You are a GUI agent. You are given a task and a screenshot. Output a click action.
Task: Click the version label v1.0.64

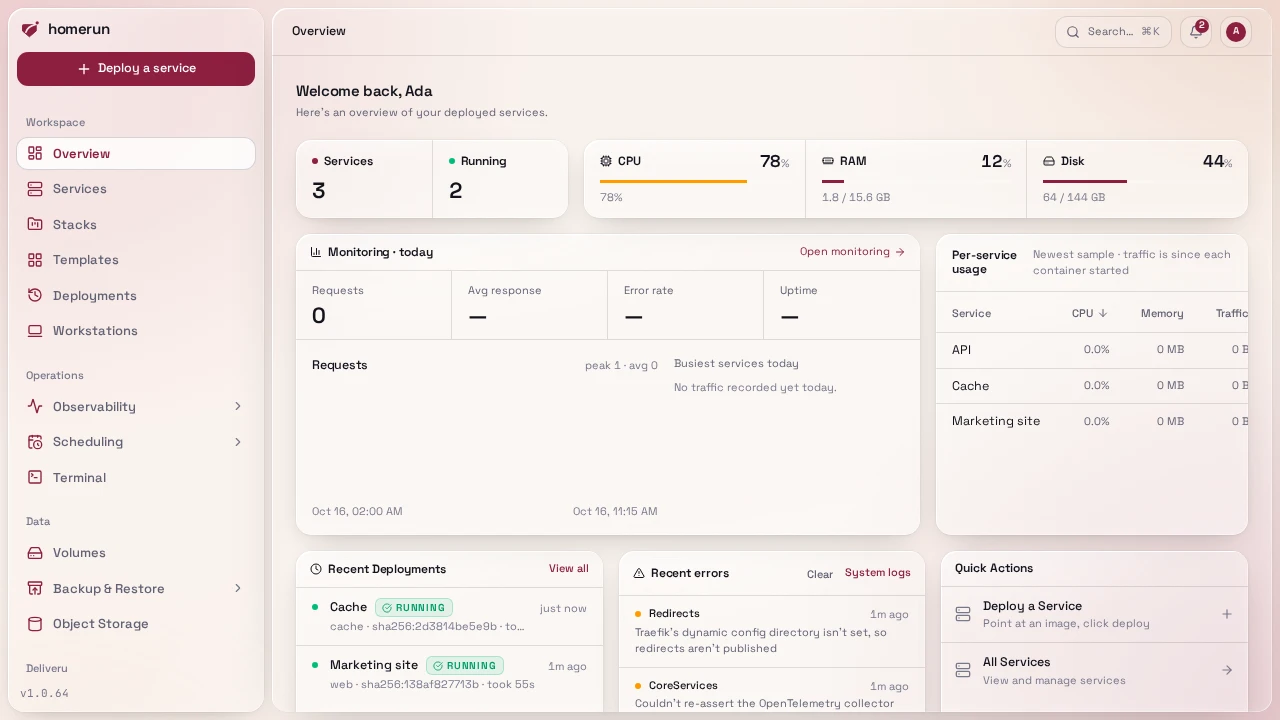pyautogui.click(x=44, y=693)
